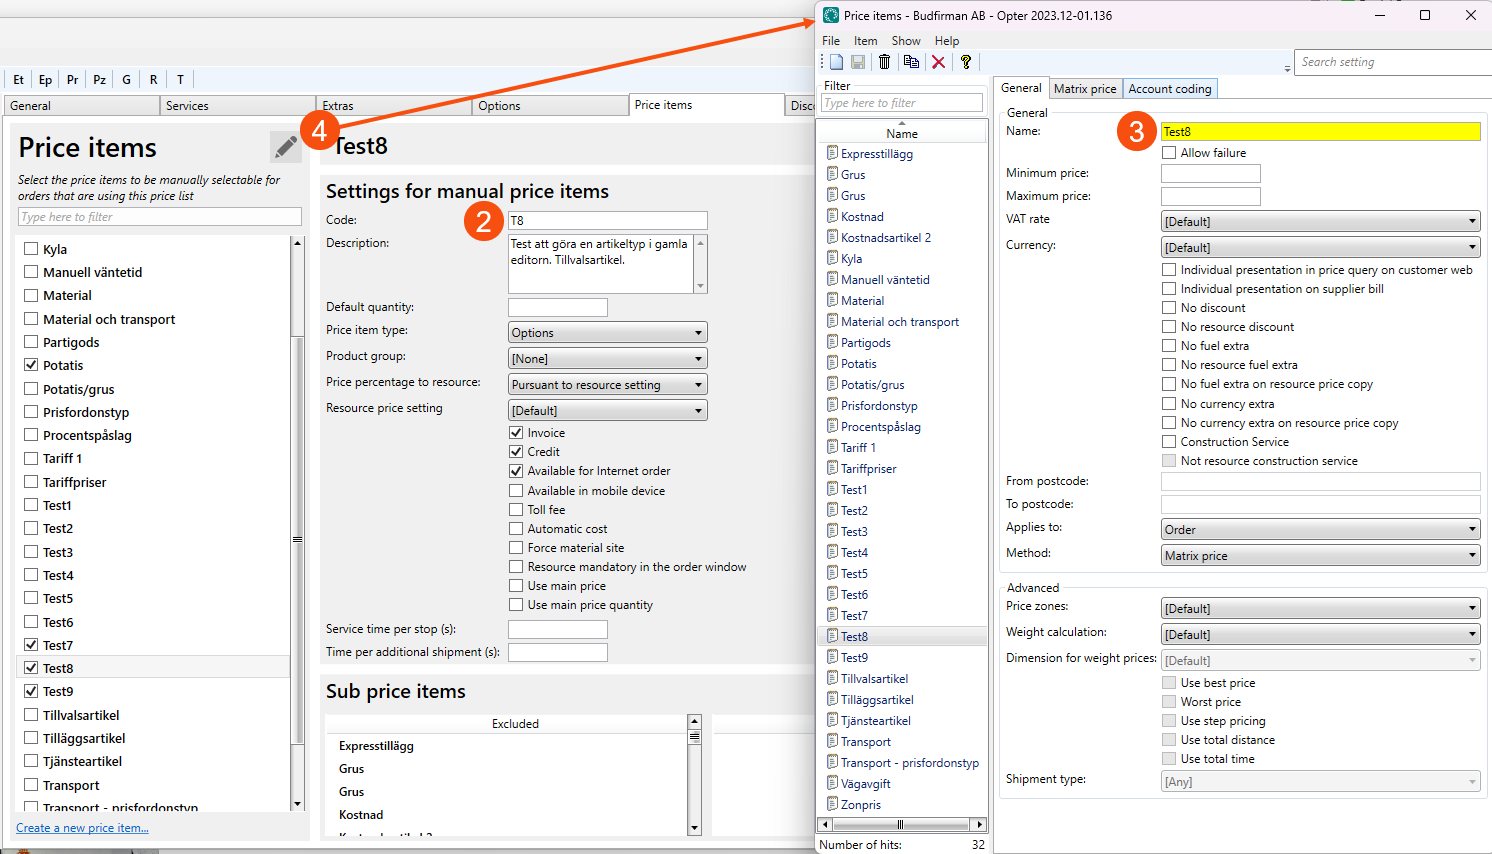
Task: Click the copy item toolbar icon
Action: coord(911,62)
